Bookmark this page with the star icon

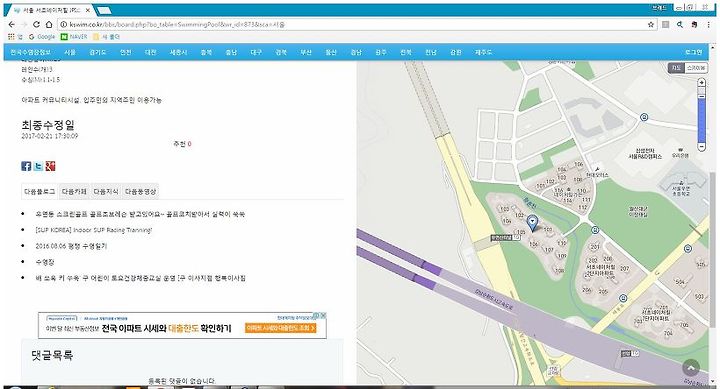tap(651, 24)
